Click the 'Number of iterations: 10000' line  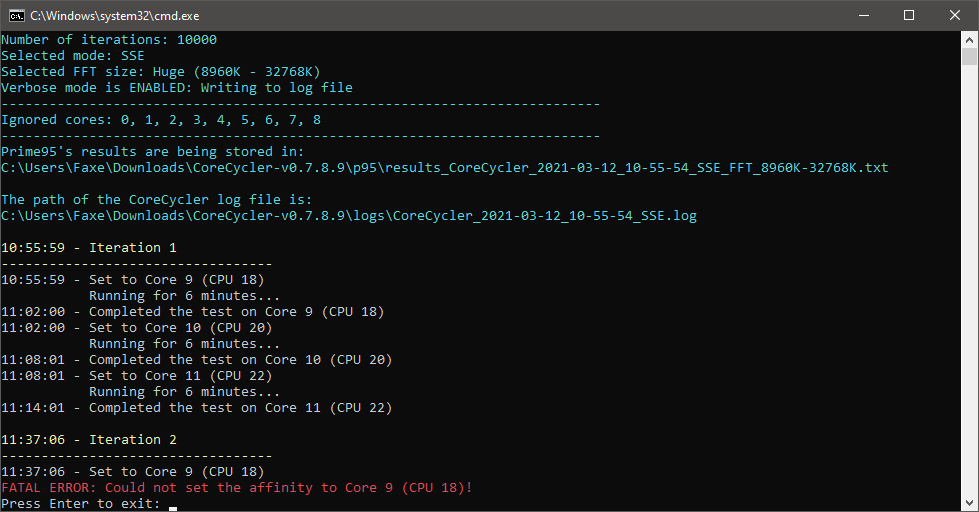click(x=109, y=40)
